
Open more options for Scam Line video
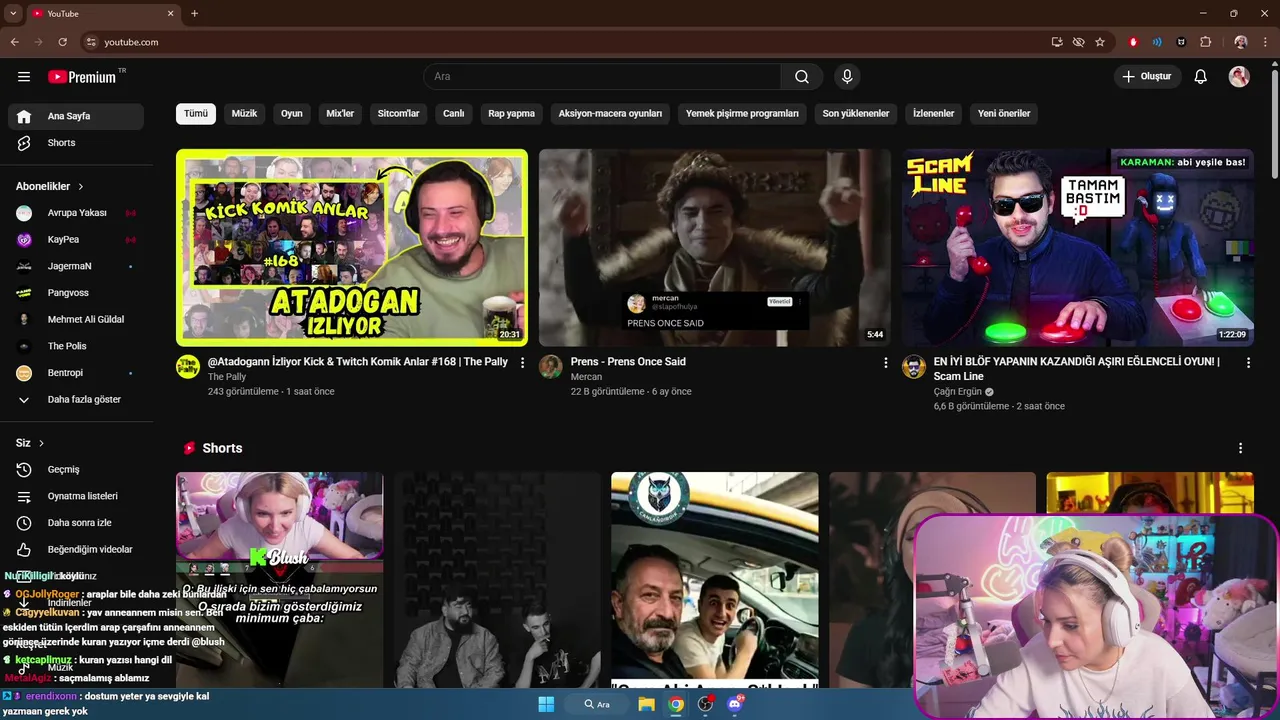point(1248,363)
